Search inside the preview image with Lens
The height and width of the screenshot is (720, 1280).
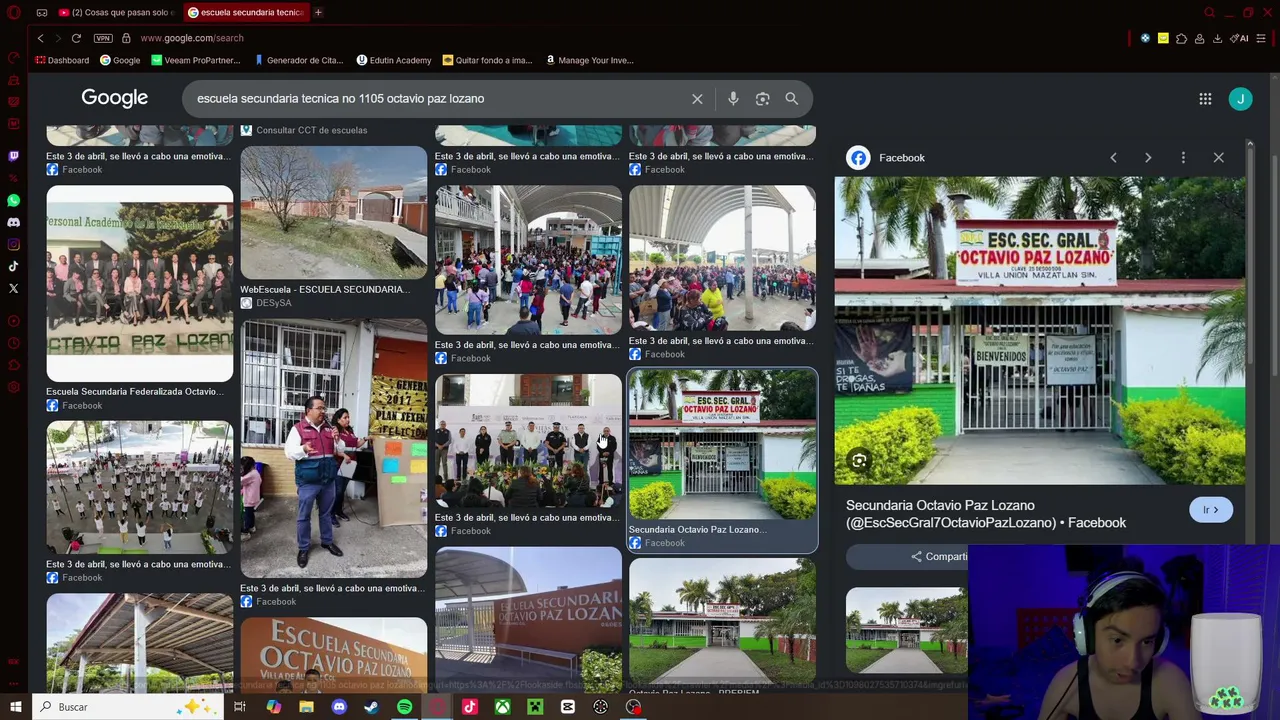click(x=859, y=461)
